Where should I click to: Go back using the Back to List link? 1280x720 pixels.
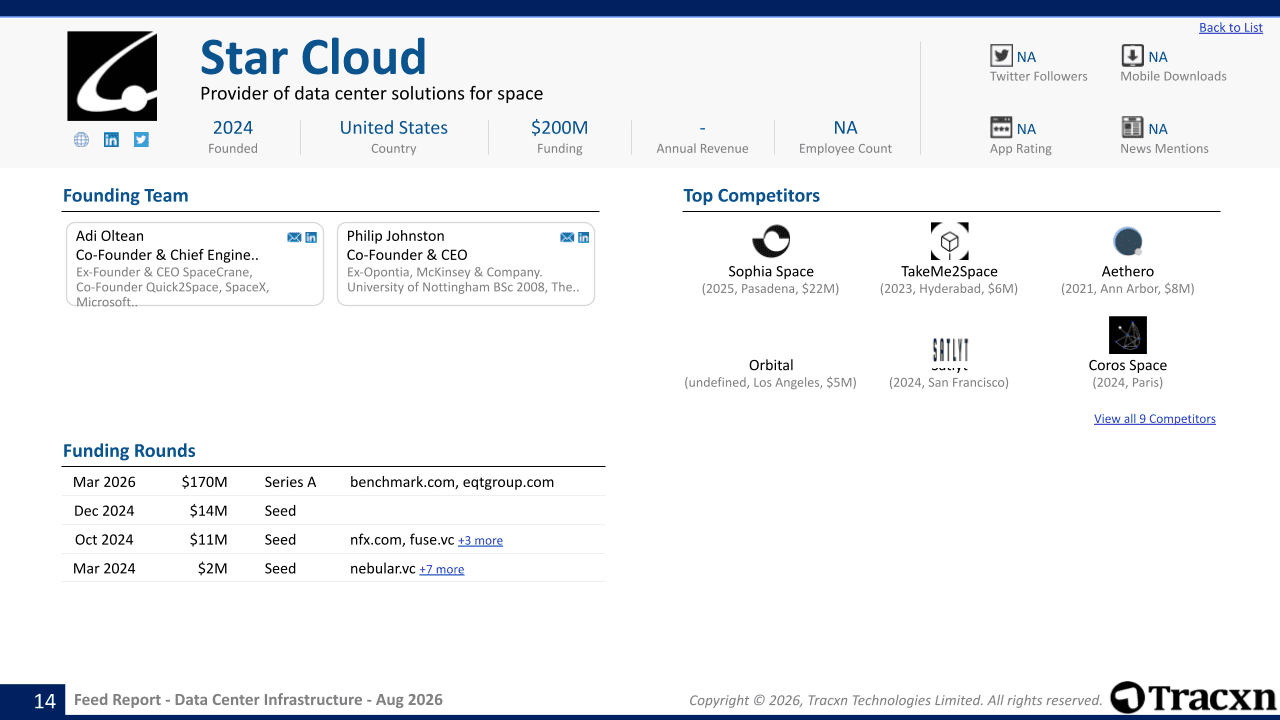coord(1231,28)
